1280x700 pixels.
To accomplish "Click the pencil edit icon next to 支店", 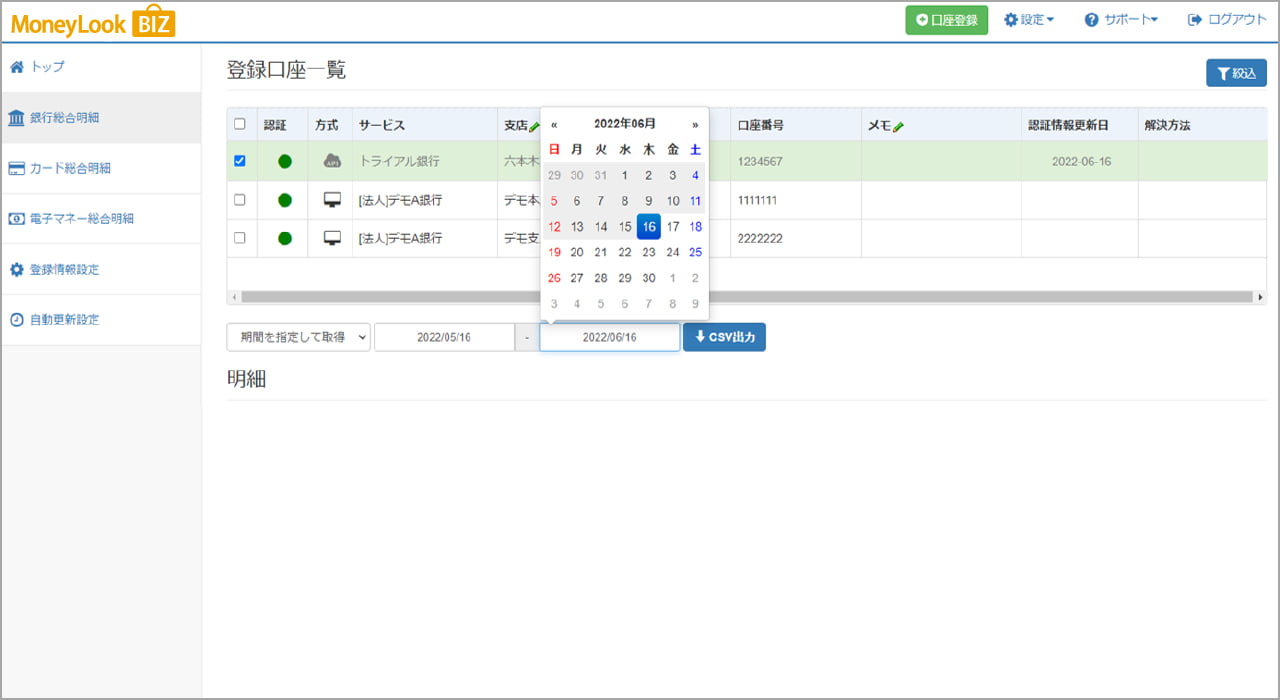I will [534, 126].
